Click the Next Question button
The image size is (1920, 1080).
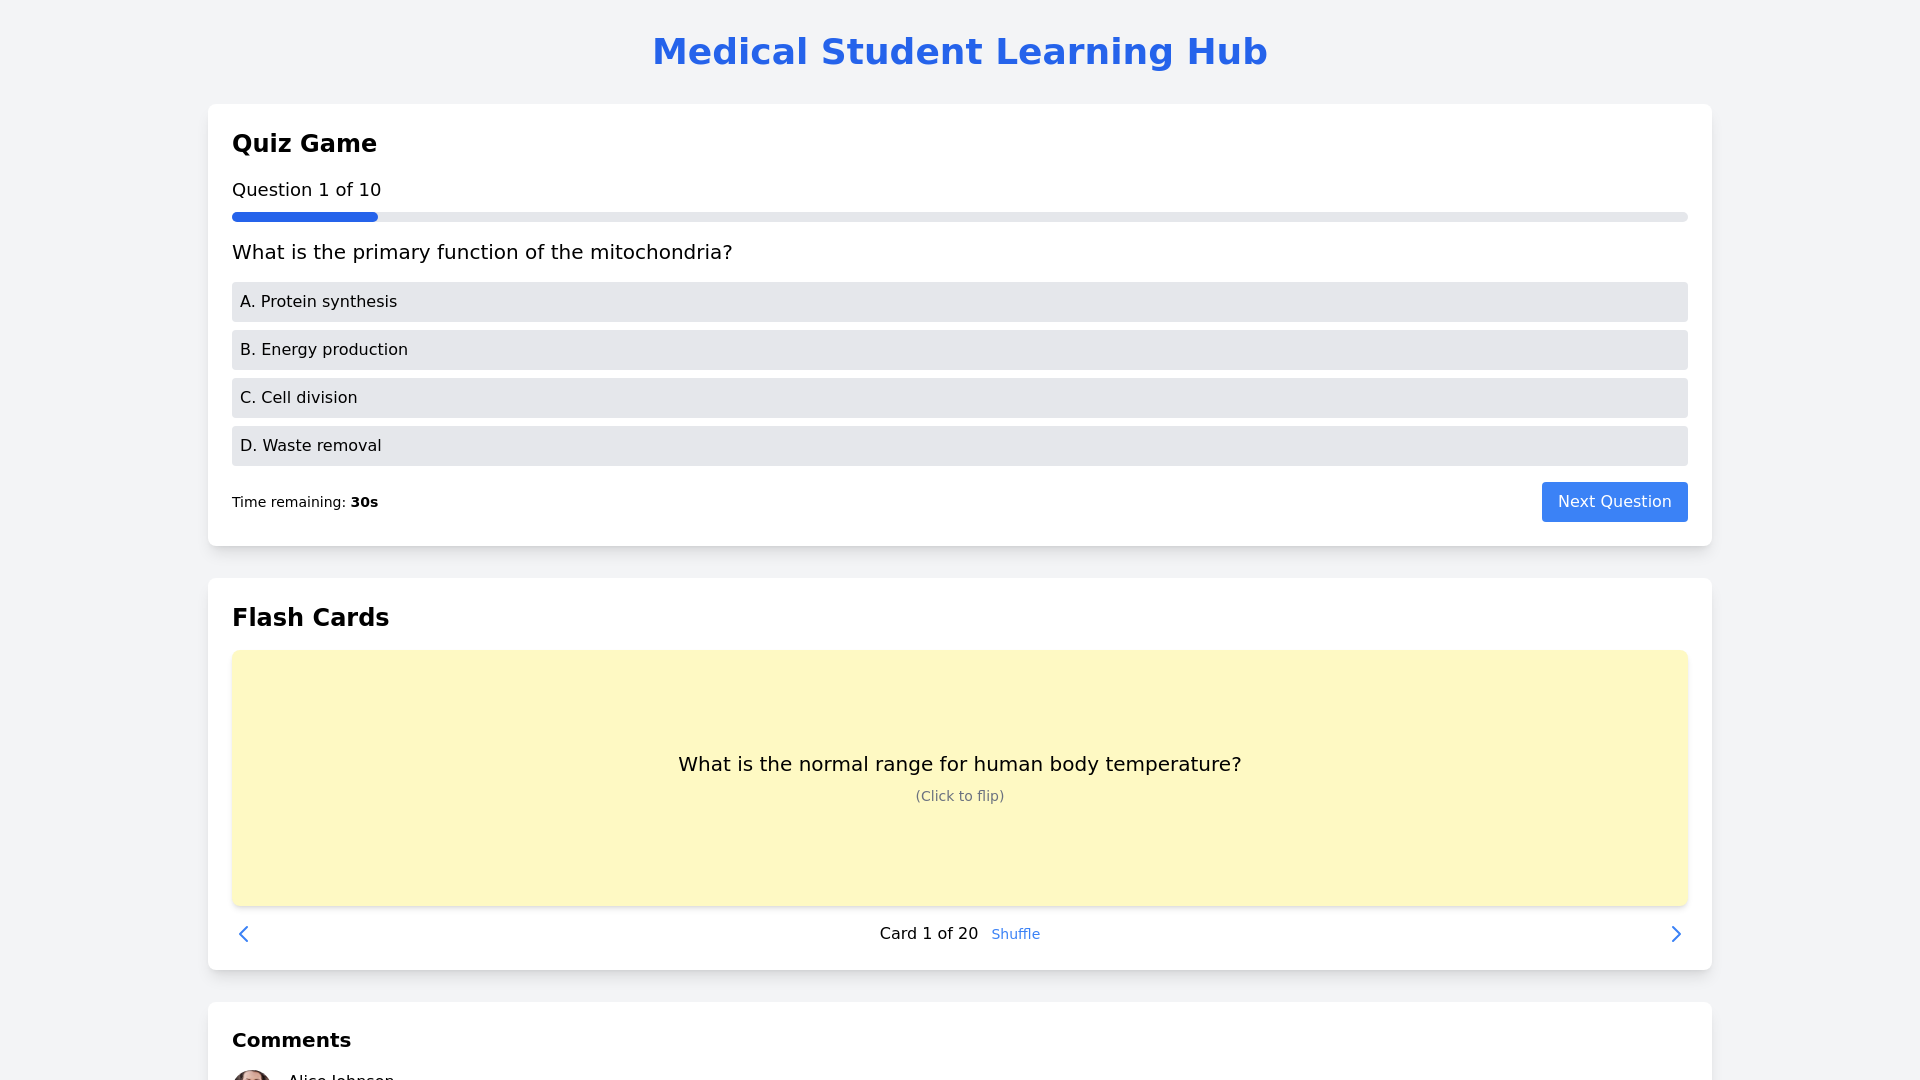click(1614, 502)
